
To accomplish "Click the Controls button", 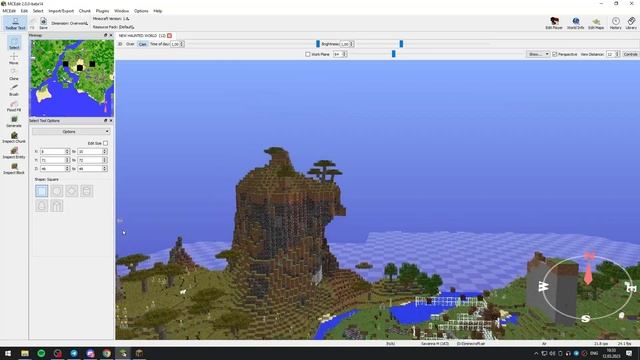I will (631, 54).
